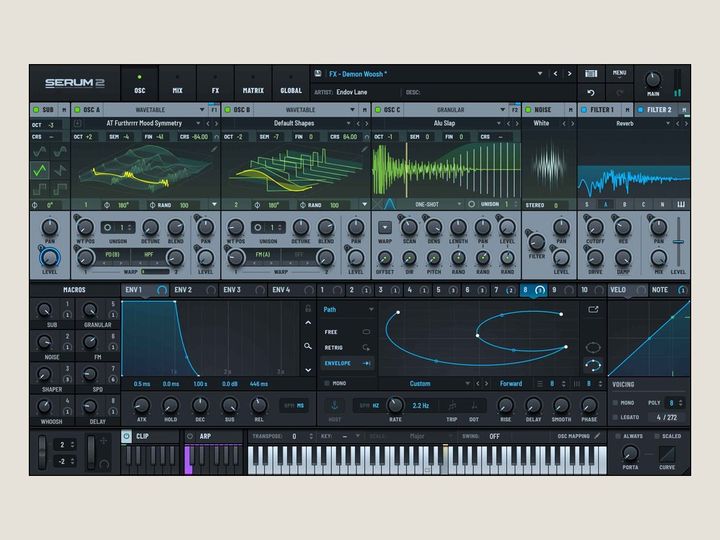Go to previous preset arrow
The image size is (720, 540).
coord(556,73)
